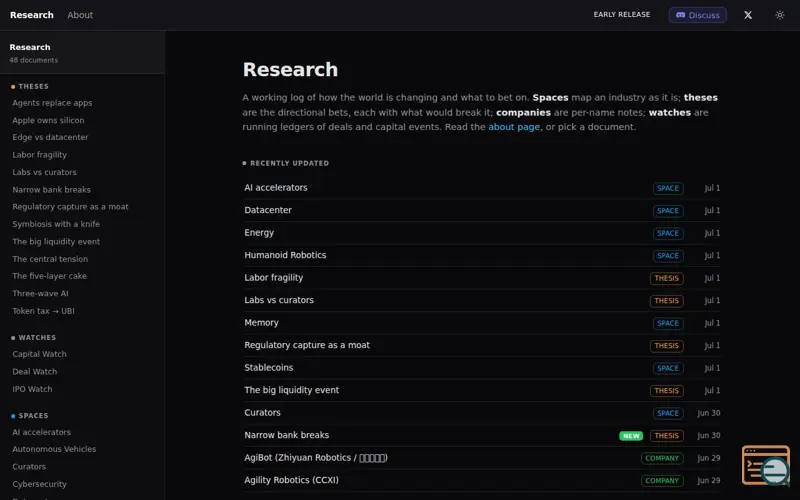Select Cybersecurity space in sidebar

point(39,484)
